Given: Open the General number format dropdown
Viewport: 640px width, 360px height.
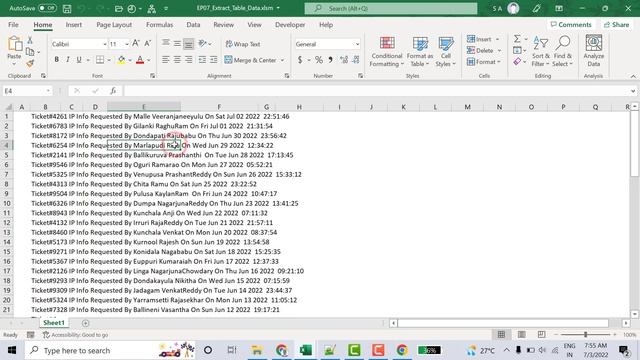Looking at the screenshot, I should [357, 44].
